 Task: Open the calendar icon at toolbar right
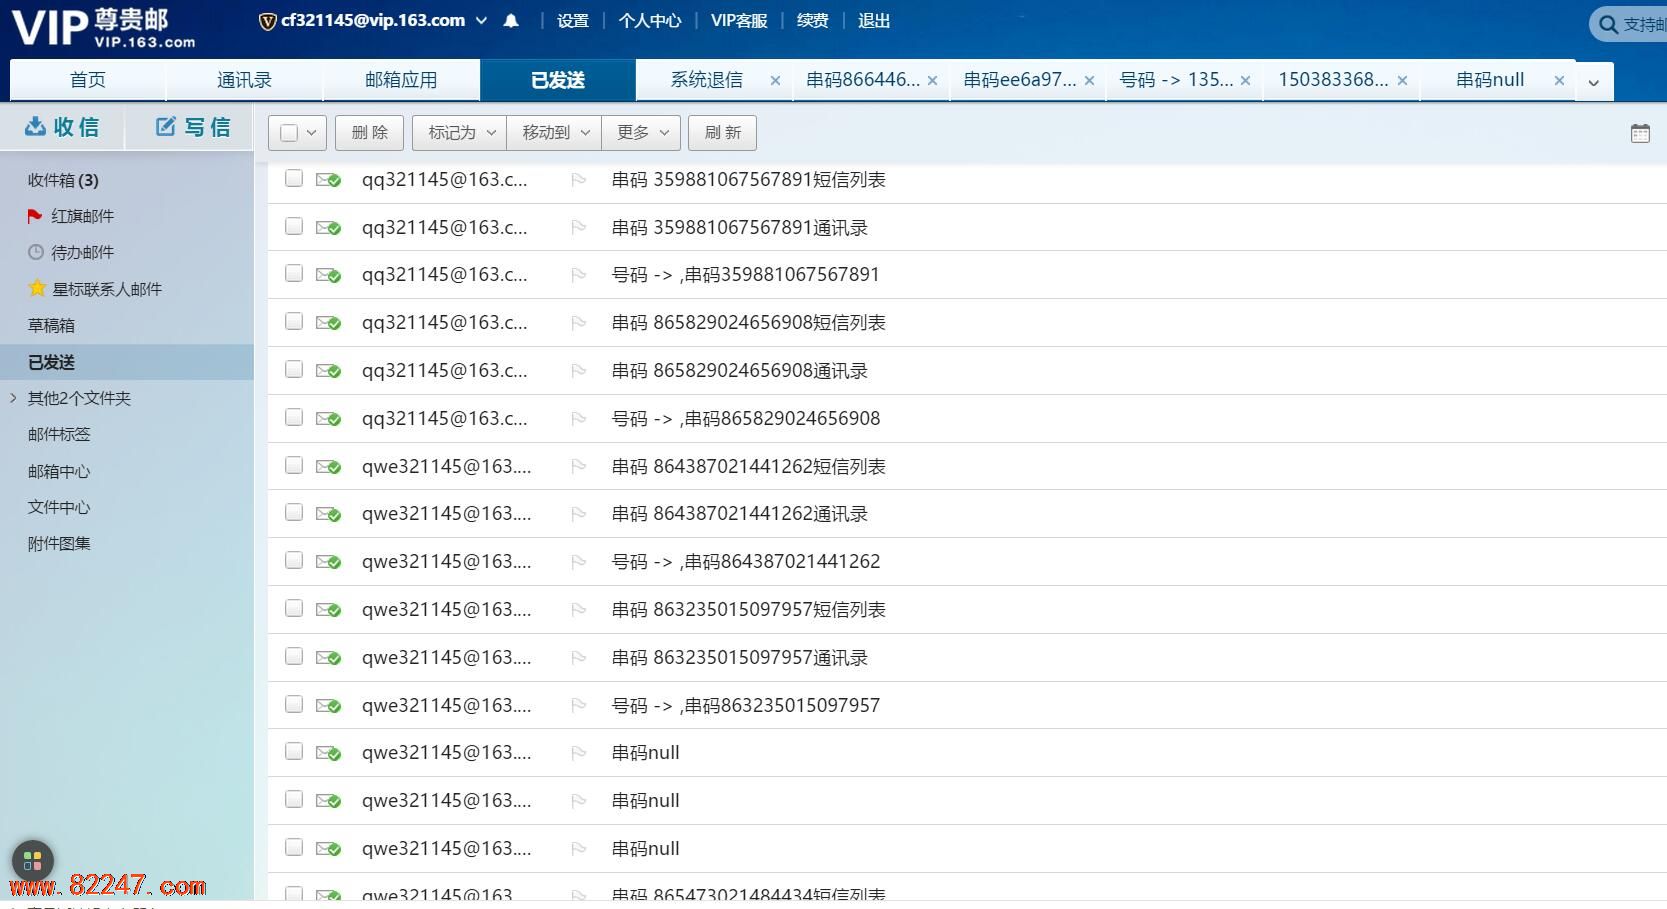tap(1640, 133)
